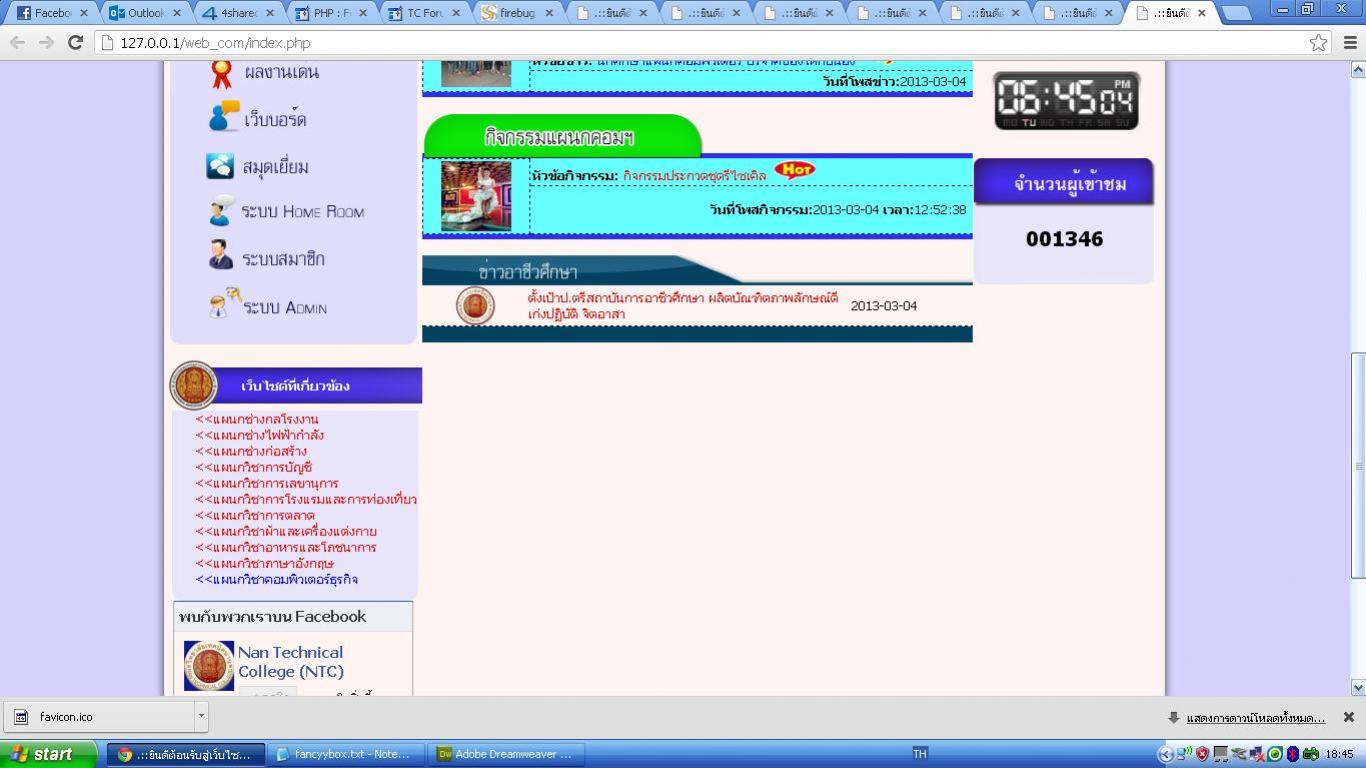This screenshot has width=1366, height=768.
Task: Expand hidden tray icons arrow
Action: [1165, 754]
